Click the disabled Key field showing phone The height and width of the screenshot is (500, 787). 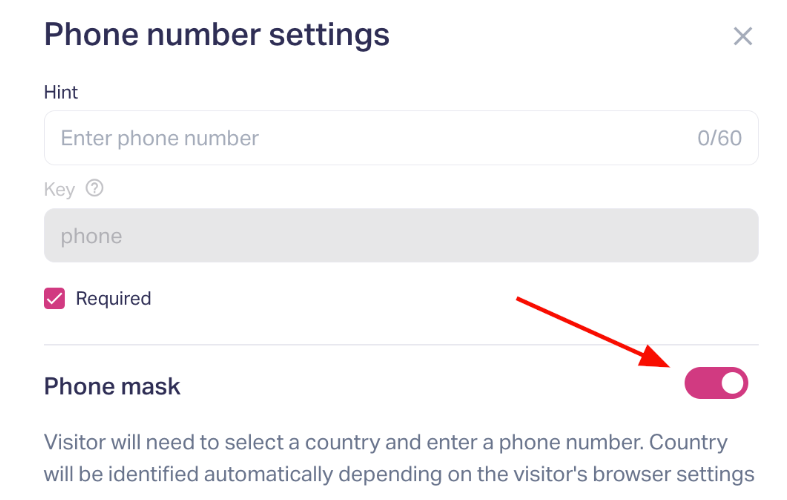tap(400, 237)
